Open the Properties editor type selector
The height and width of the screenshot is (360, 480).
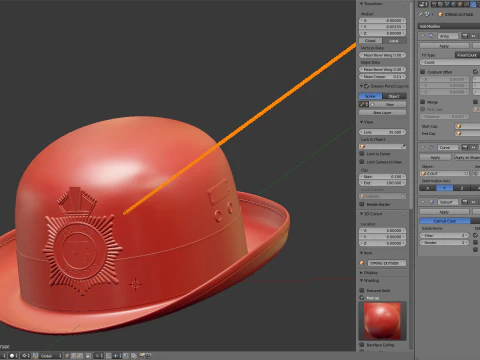pos(423,4)
